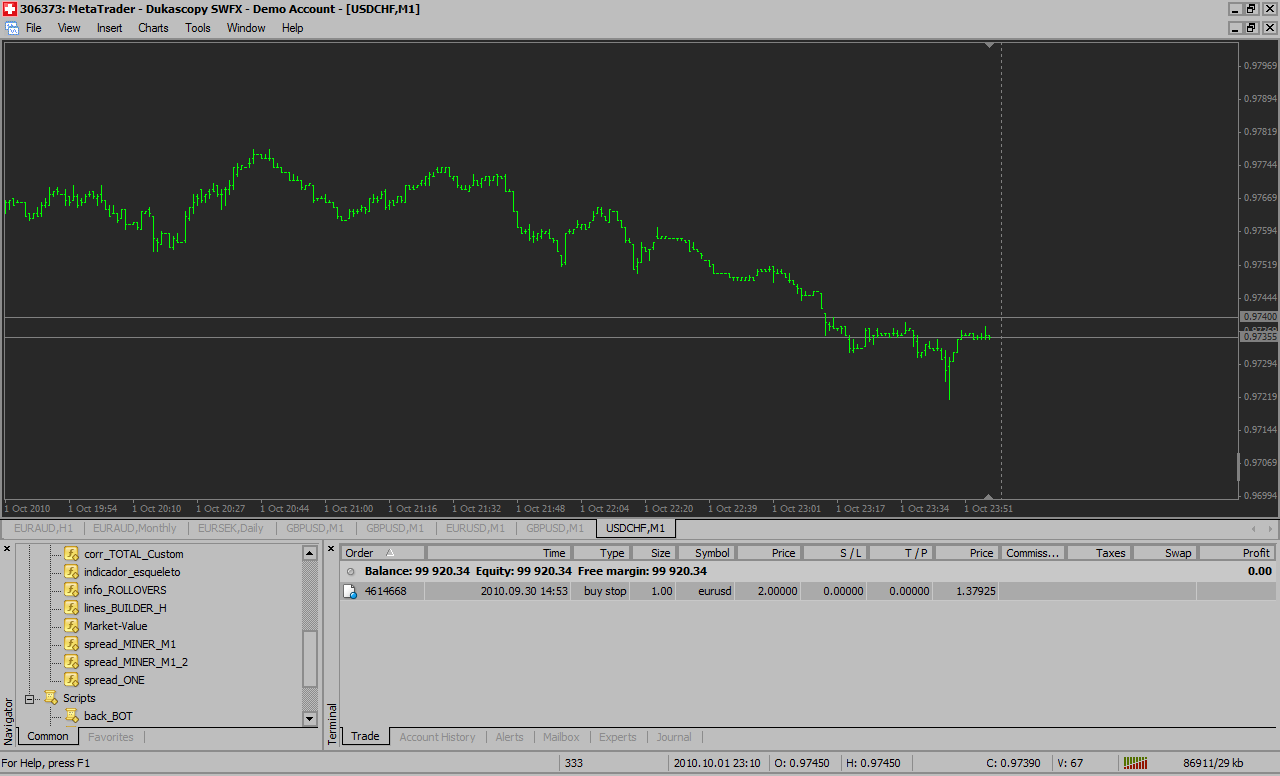Open the Favorites tab in Navigator

coord(111,737)
